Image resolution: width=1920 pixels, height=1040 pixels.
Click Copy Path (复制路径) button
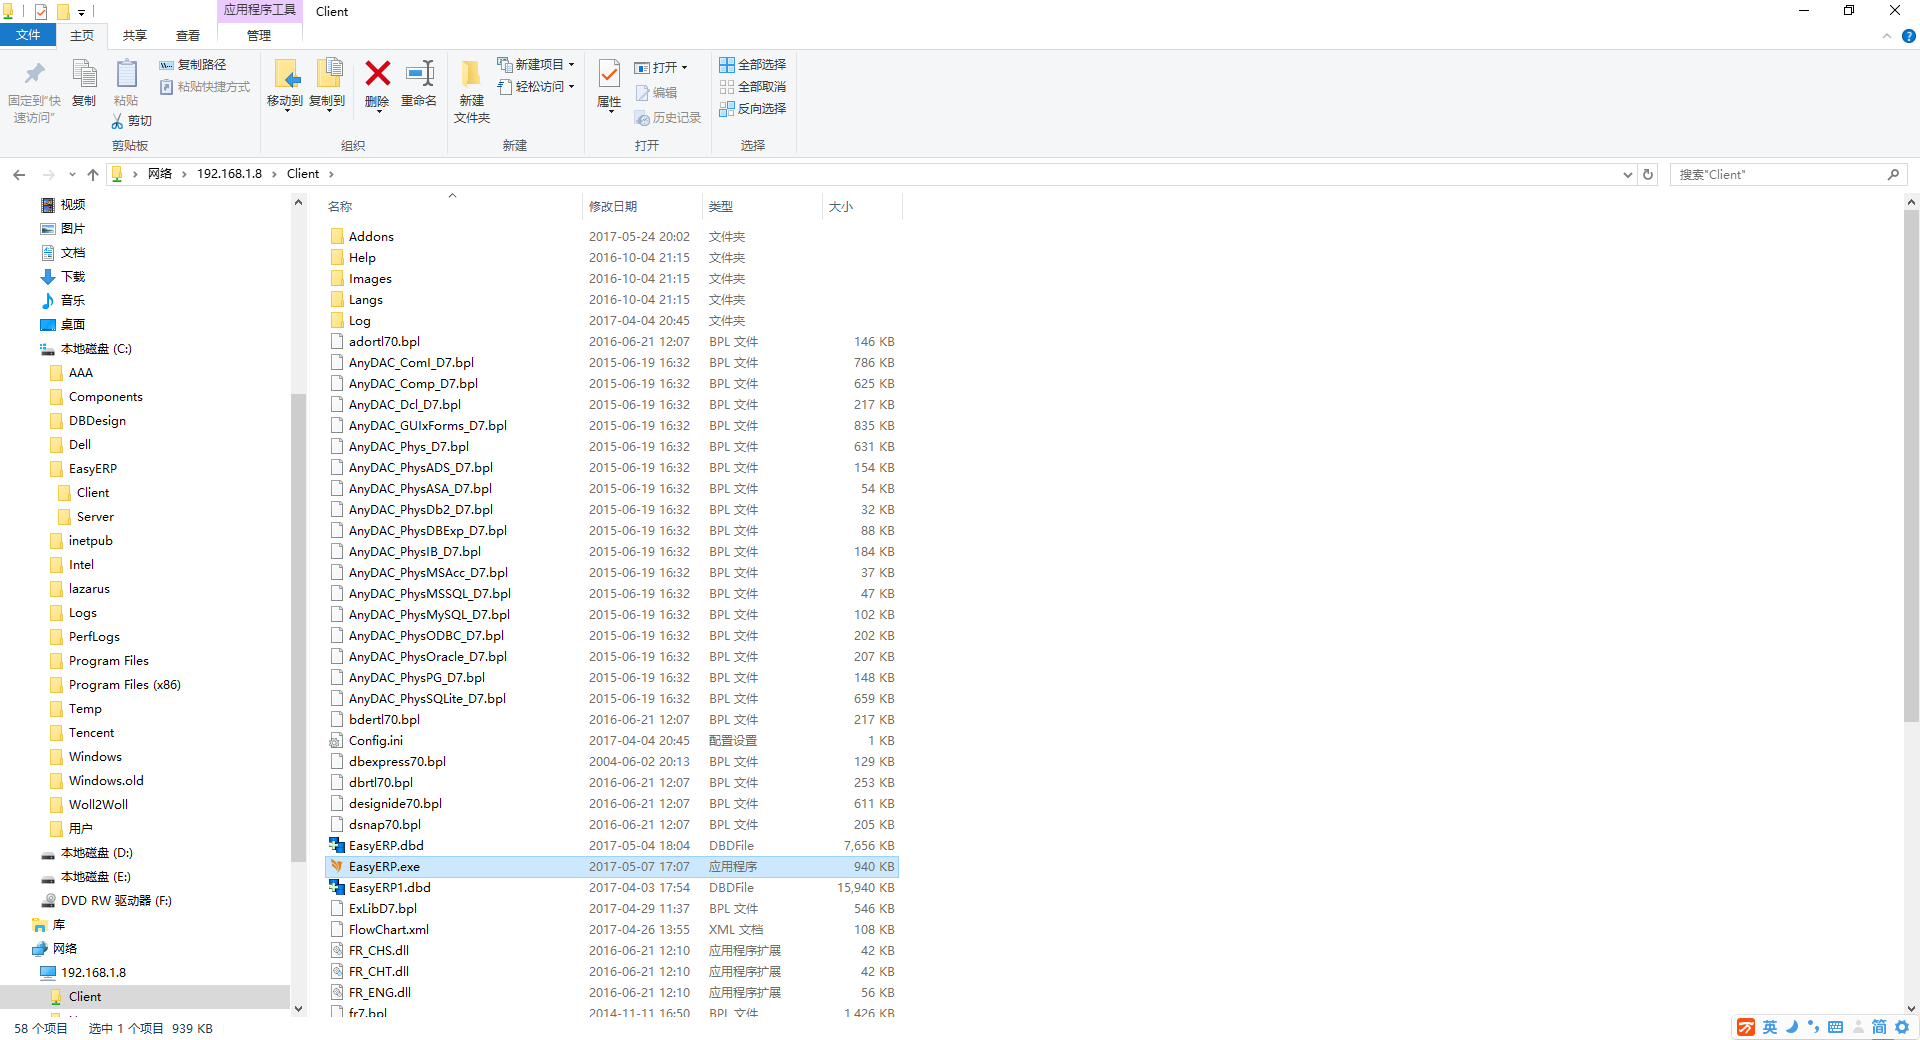193,65
